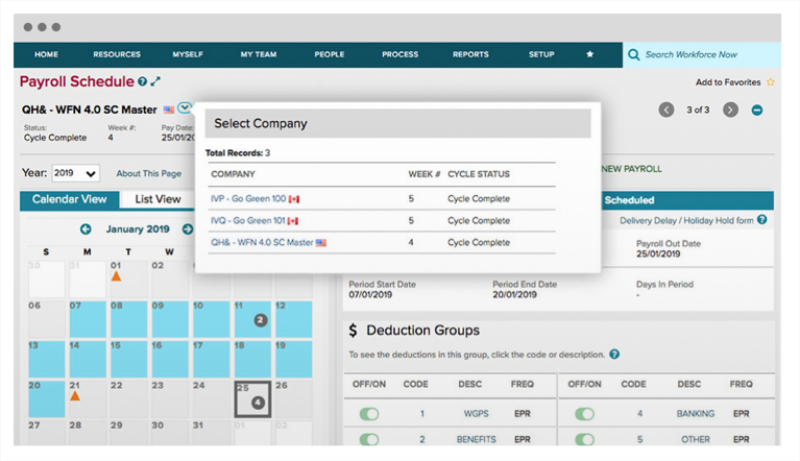Open the RESOURCES menu
Viewport: 800px width, 461px height.
pyautogui.click(x=117, y=54)
